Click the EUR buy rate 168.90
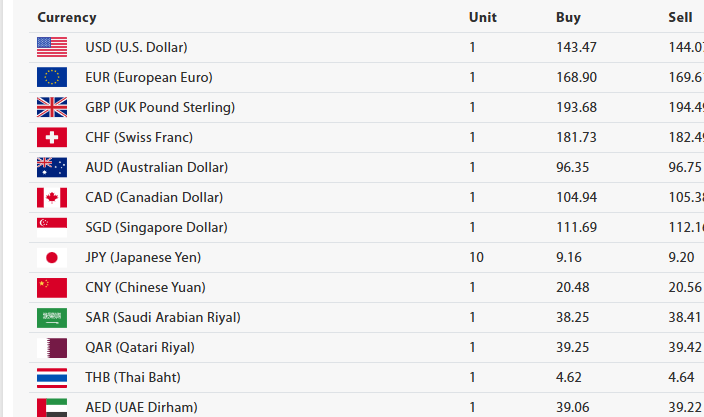 pyautogui.click(x=576, y=77)
